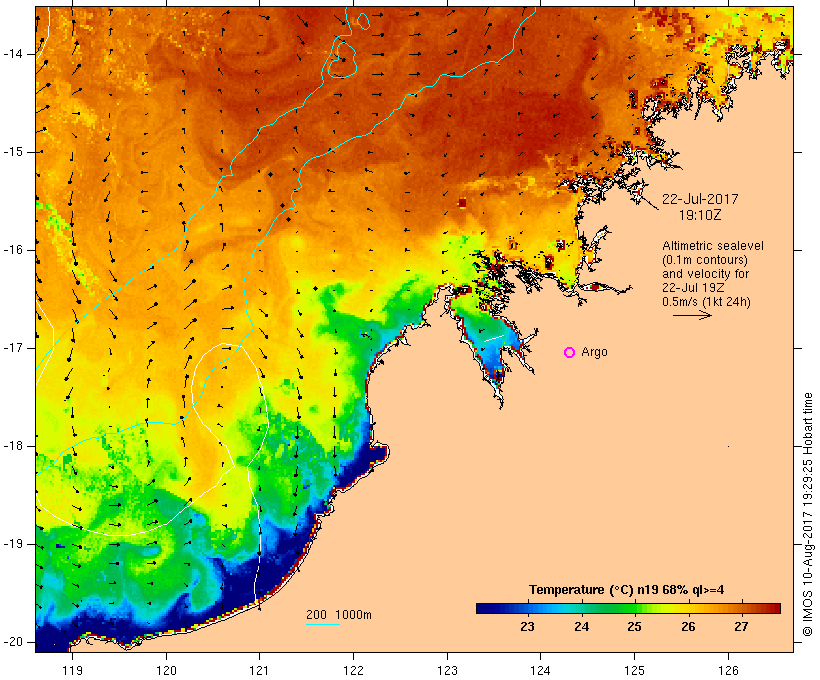Click the magenta Argo float marker circle
Screen dimensions: 820x680
(x=570, y=353)
